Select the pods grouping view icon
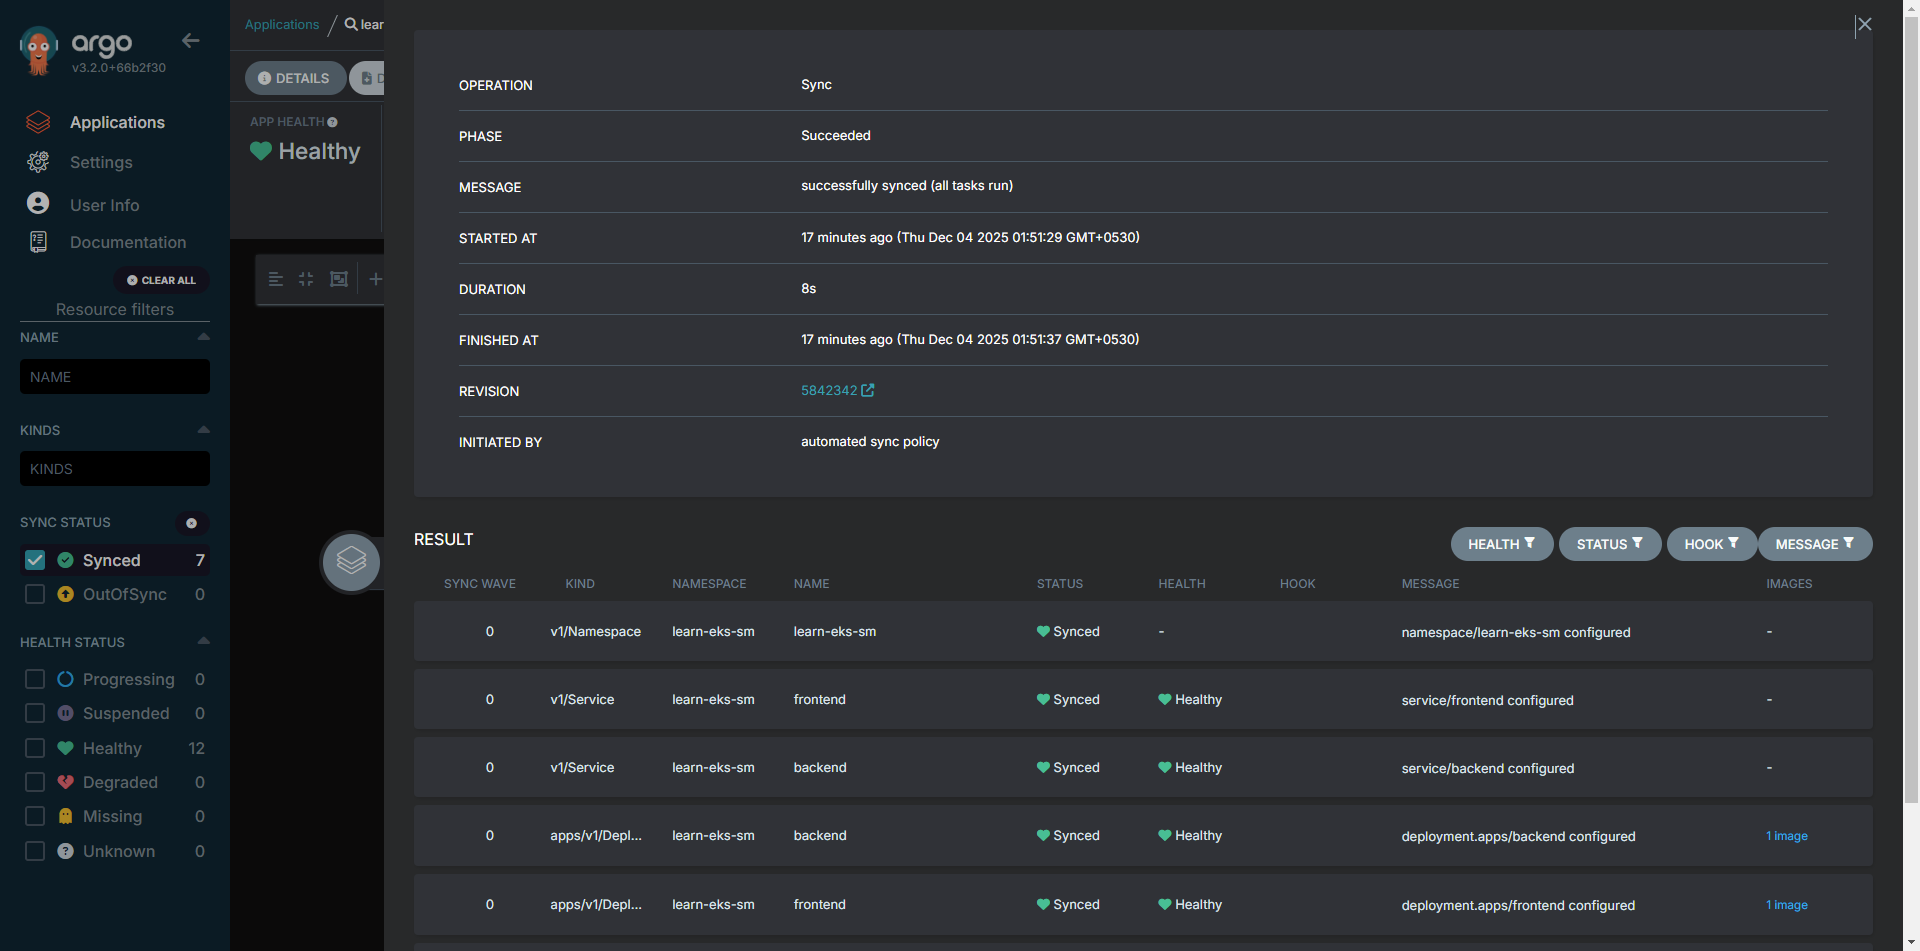 tap(339, 279)
